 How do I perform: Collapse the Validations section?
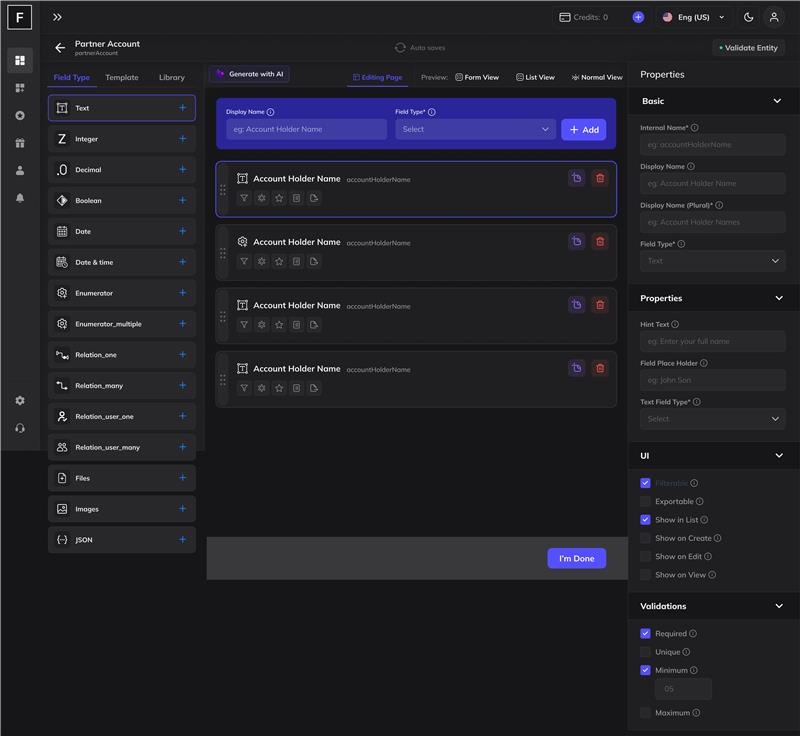(778, 606)
